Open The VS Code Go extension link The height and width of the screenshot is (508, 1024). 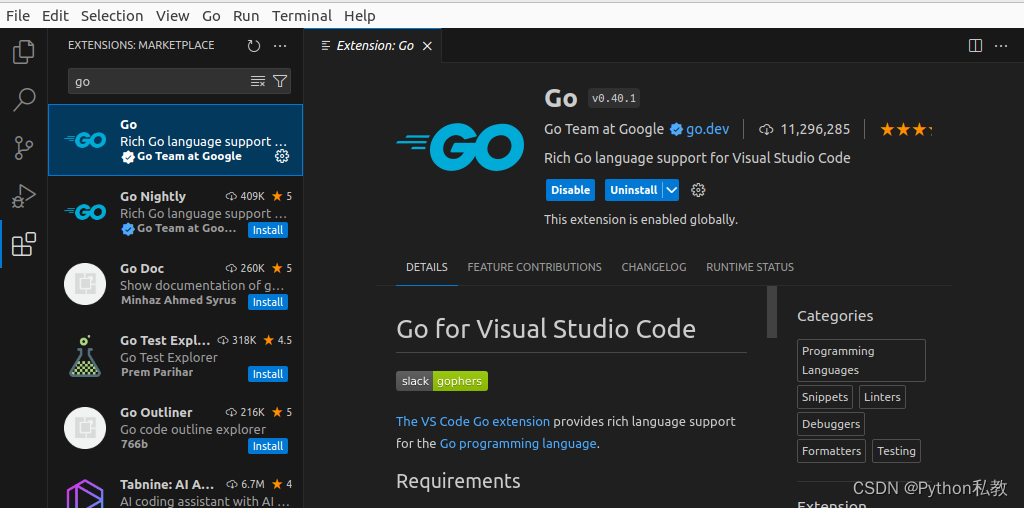[473, 421]
